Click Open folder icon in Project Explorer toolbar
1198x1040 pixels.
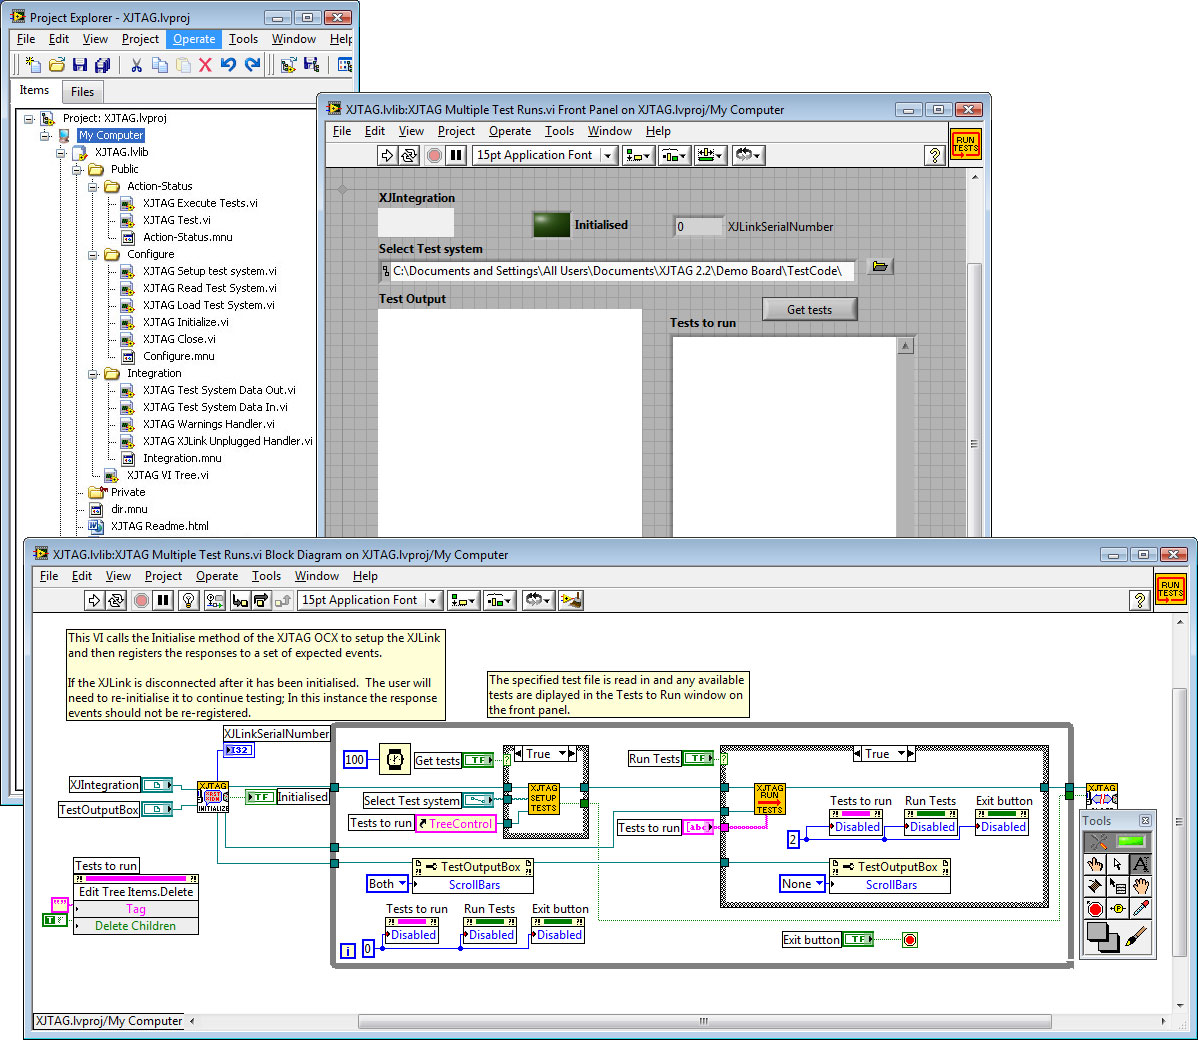tap(57, 65)
